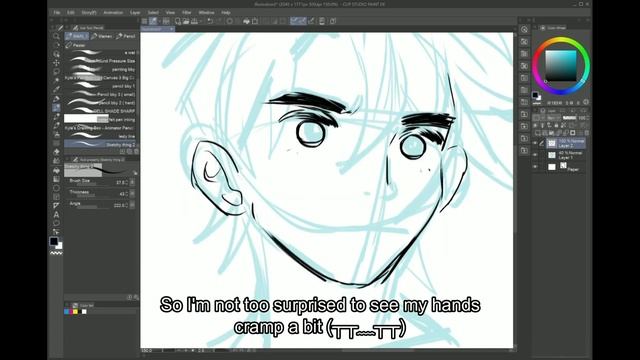The image size is (640, 360).
Task: Click the main color swatch in toolbar
Action: click(54, 241)
